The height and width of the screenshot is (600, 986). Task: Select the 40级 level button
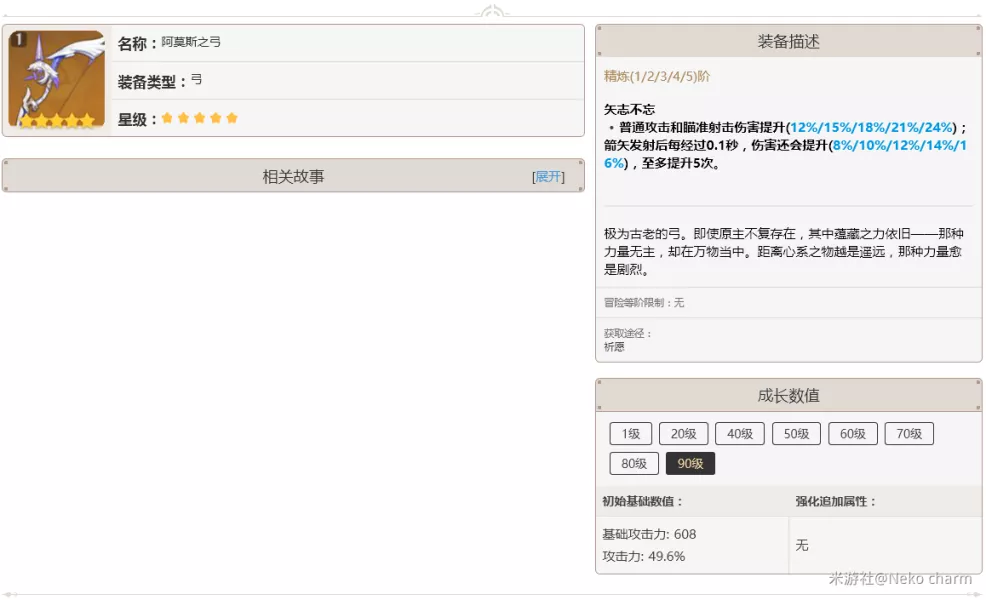point(740,434)
